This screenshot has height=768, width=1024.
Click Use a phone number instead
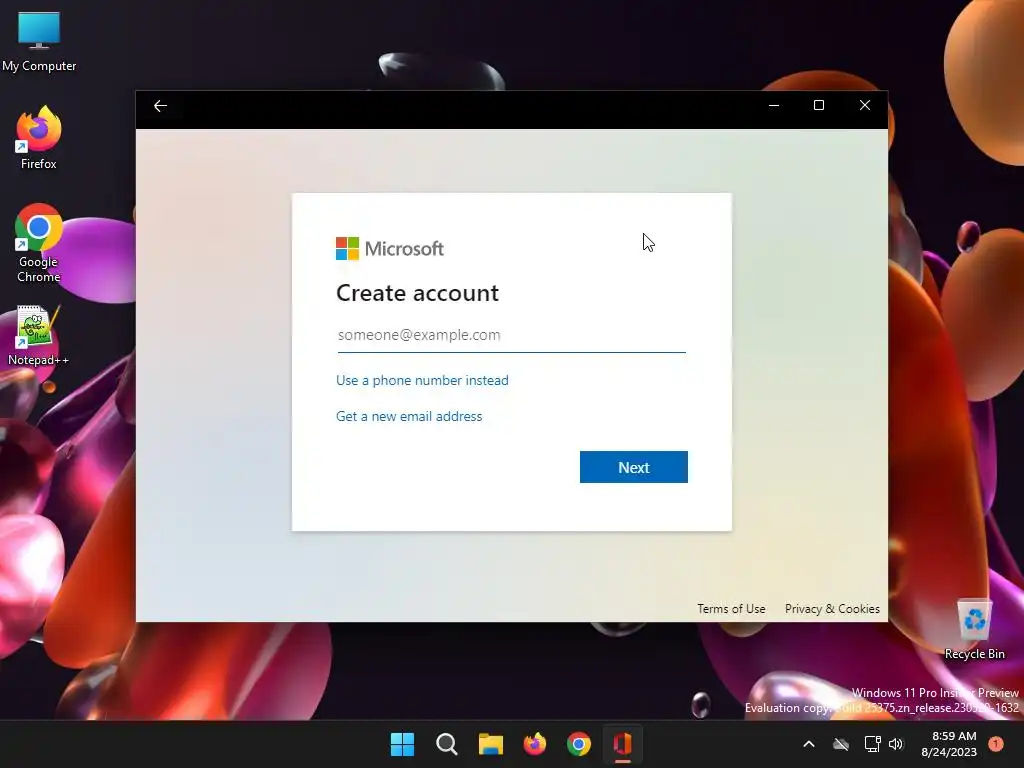[422, 380]
